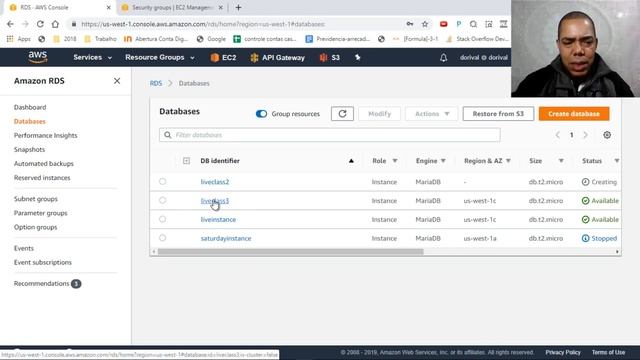Click the blue P extension icon
Screen dimensions: 640x360
click(458, 24)
